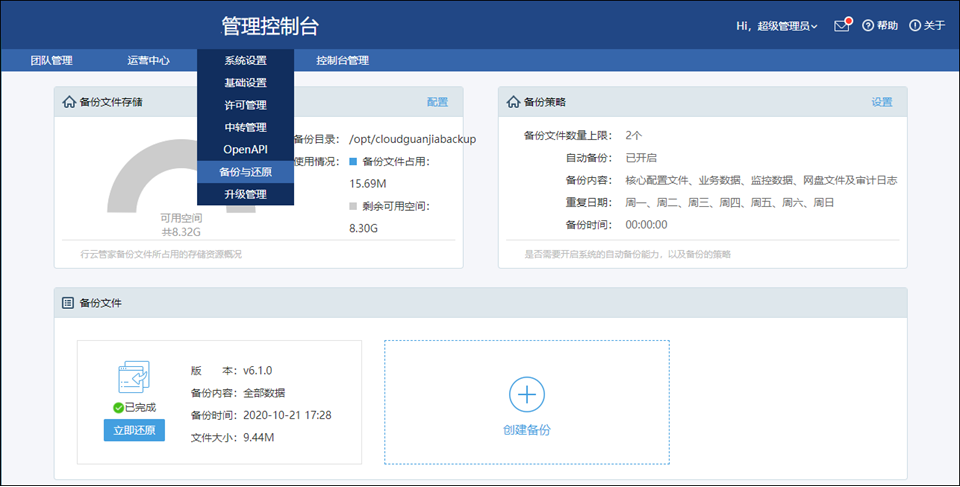
Task: Choose OpenAPI from the dropdown menu
Action: point(245,150)
